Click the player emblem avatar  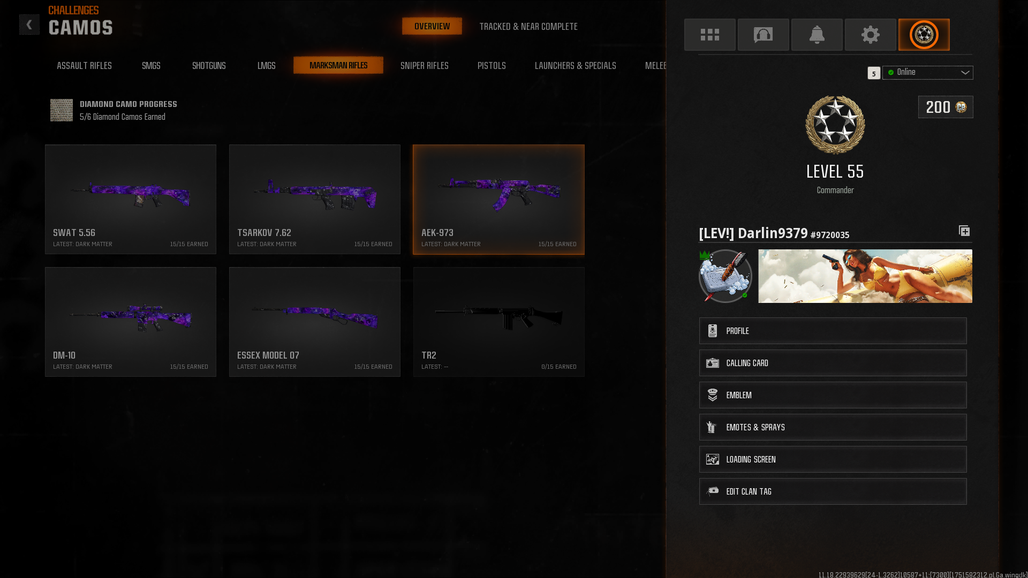[725, 276]
